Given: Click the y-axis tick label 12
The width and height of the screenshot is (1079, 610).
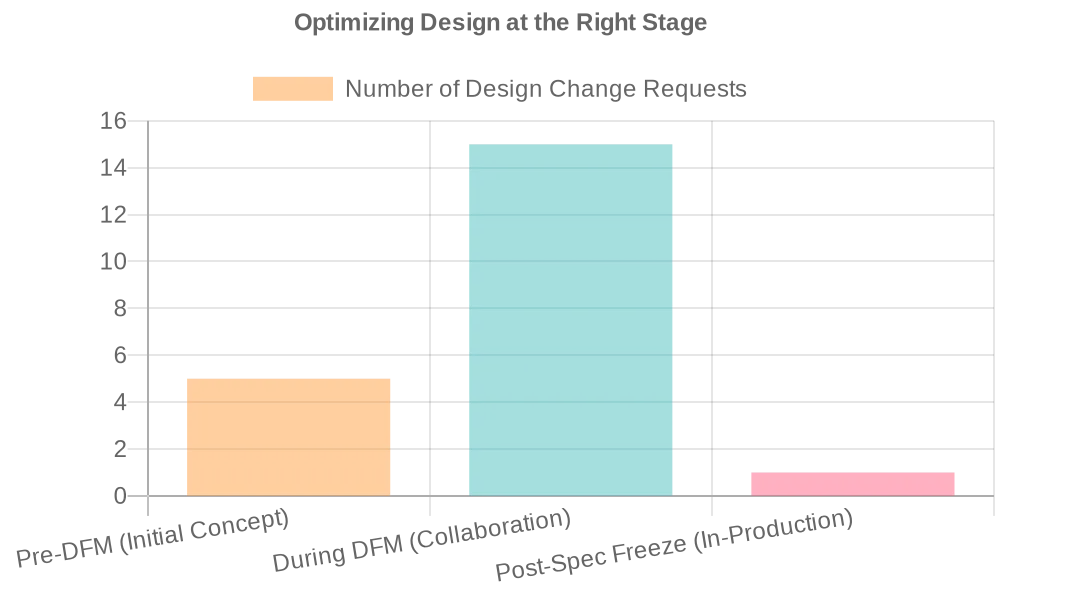Looking at the screenshot, I should [113, 215].
